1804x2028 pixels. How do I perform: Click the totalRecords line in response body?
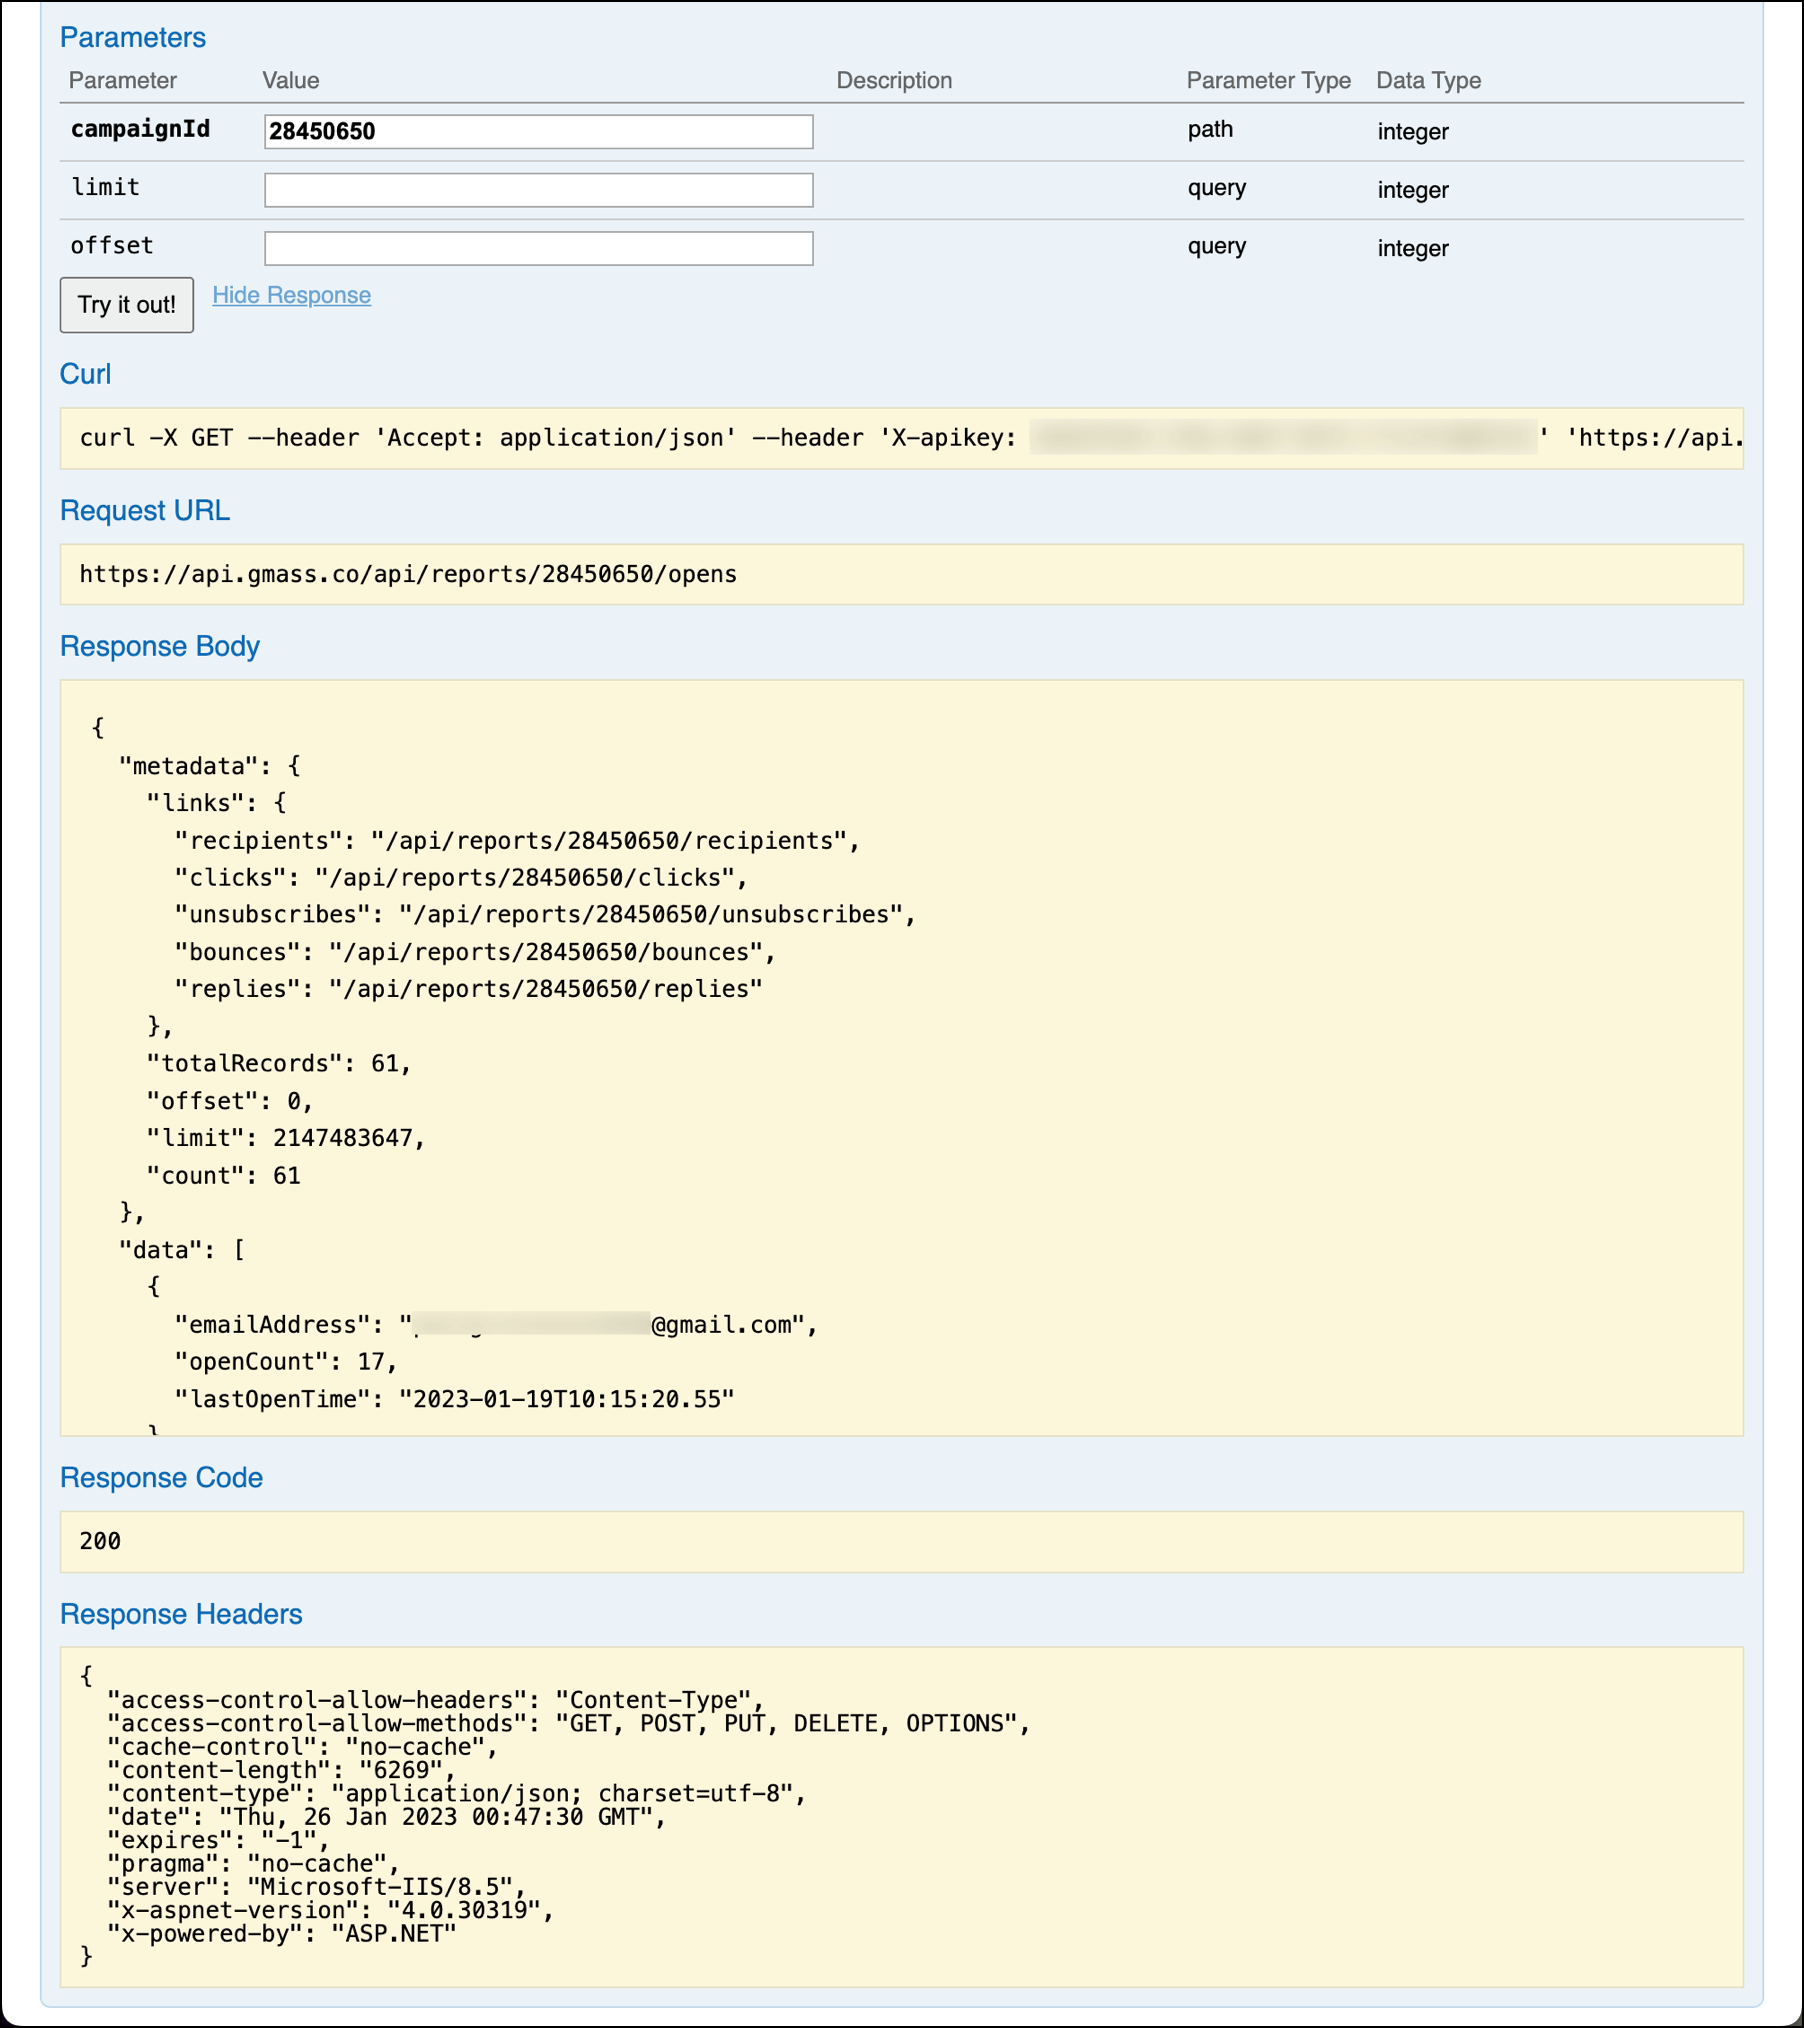pos(279,1063)
